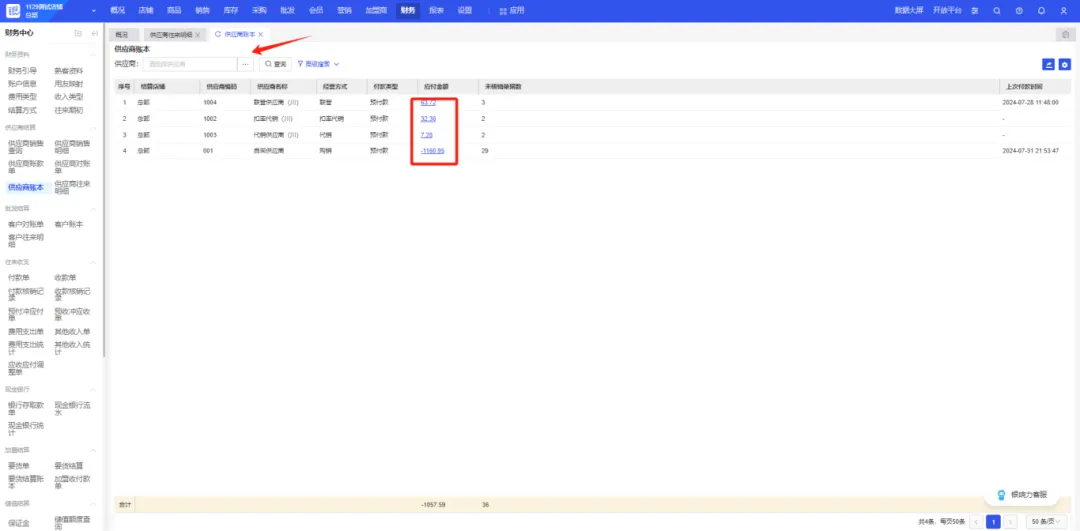Click the blue export icon above table
Screen dimensions: 1080x531
[x=1048, y=64]
